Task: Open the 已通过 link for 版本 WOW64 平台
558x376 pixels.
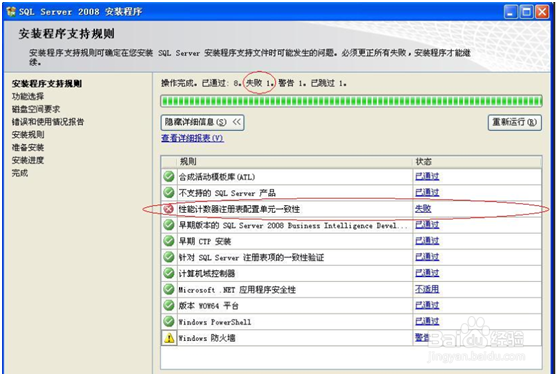Action: (427, 305)
